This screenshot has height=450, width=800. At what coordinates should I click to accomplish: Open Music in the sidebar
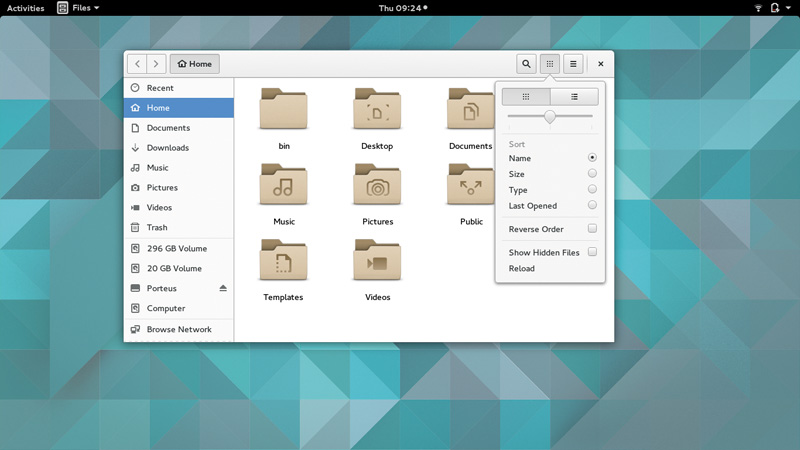coord(179,167)
